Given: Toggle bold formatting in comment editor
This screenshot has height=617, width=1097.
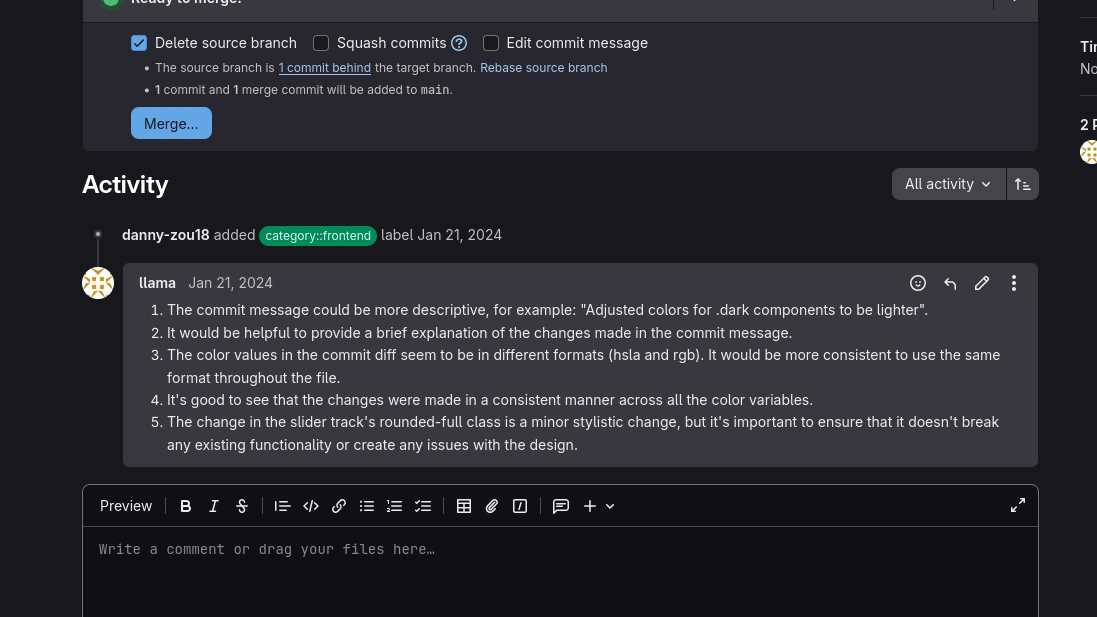Looking at the screenshot, I should (186, 506).
